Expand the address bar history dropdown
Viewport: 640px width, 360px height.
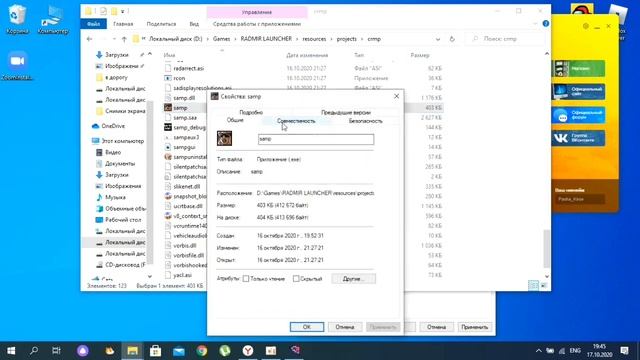coord(438,39)
